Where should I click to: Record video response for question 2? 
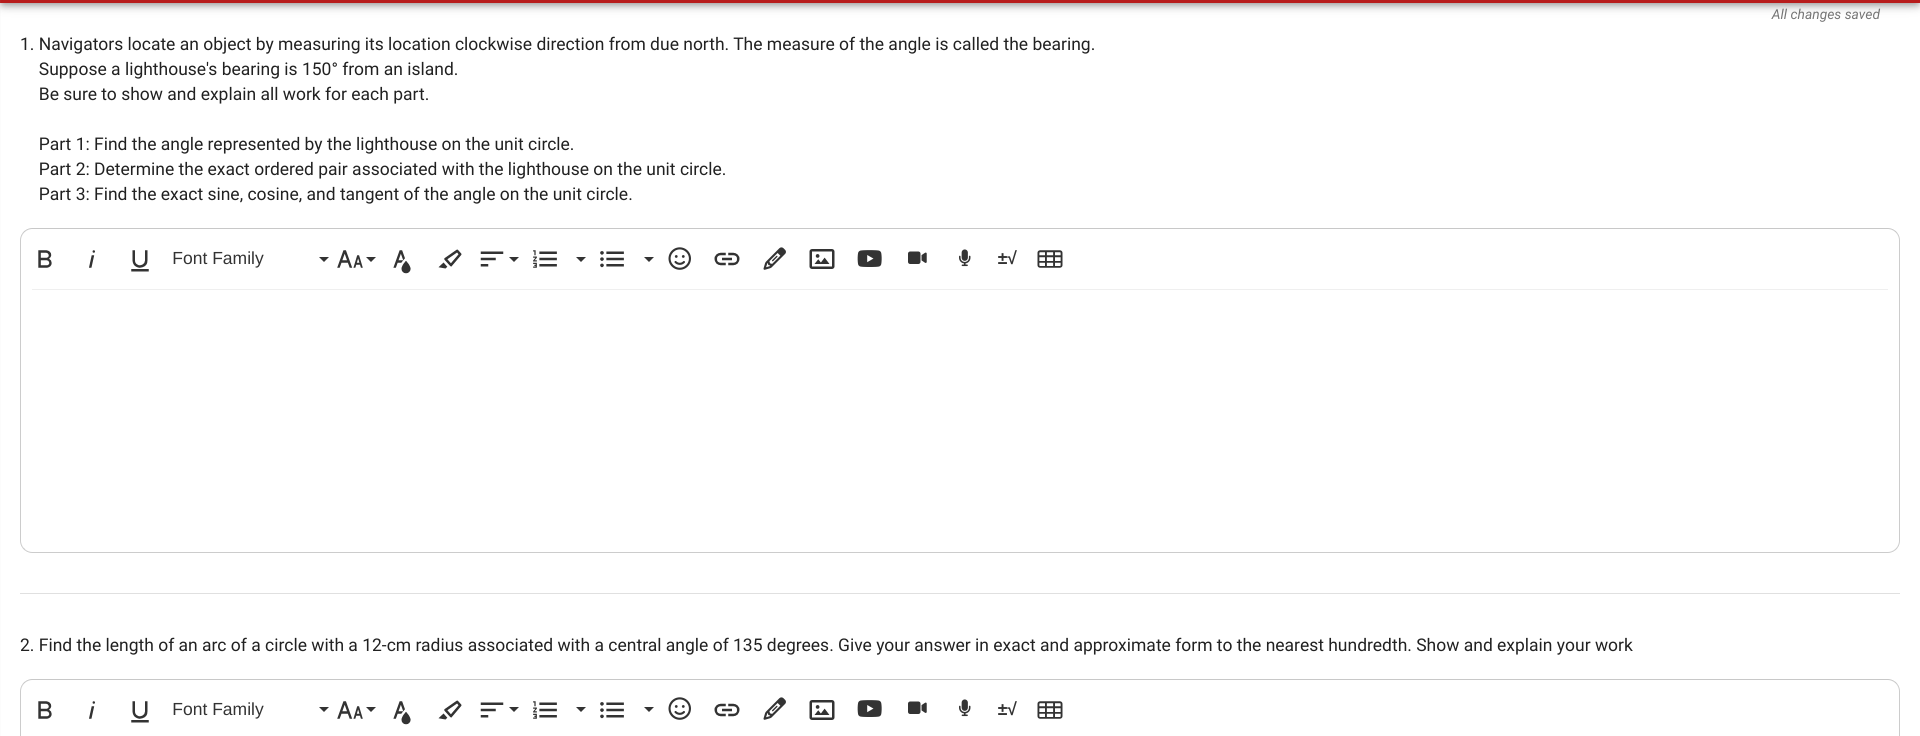[x=917, y=709]
